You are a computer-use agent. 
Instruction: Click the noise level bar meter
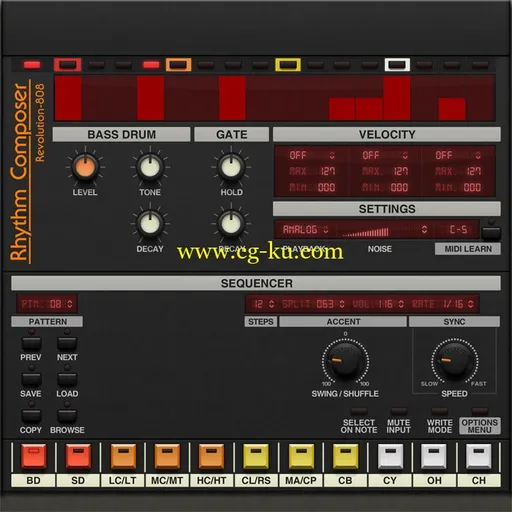[366, 232]
